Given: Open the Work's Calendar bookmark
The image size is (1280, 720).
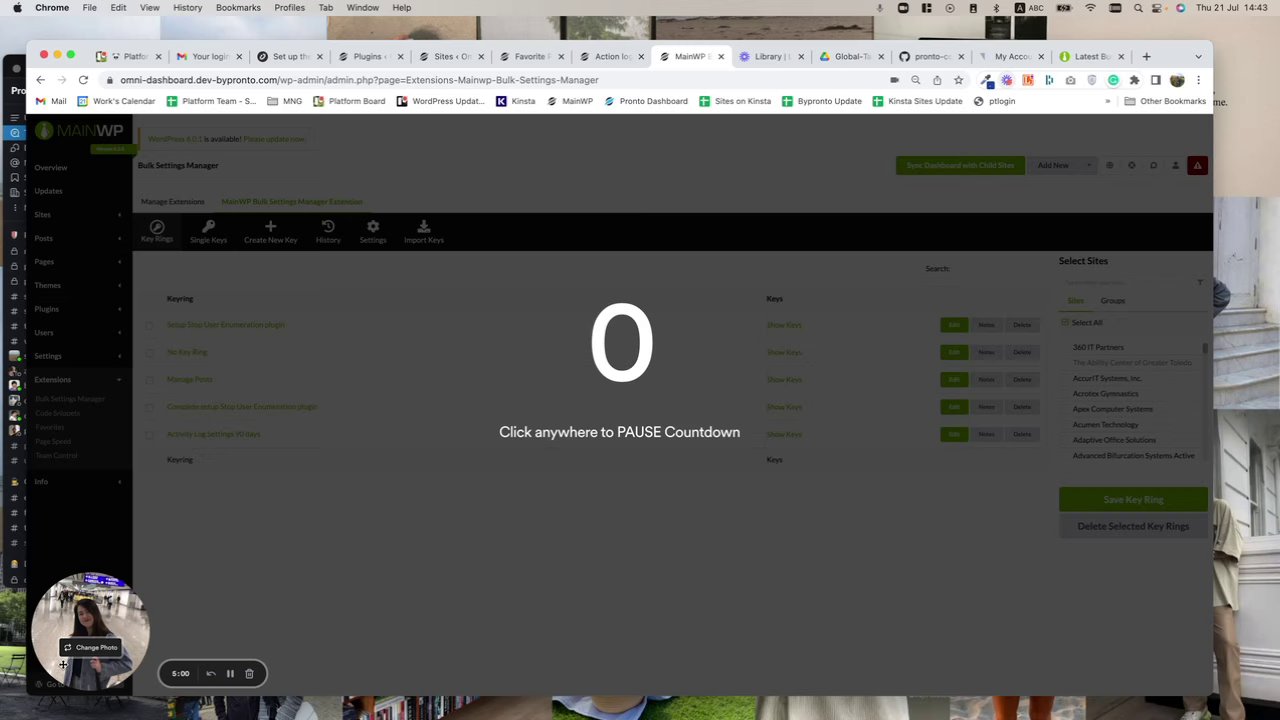Looking at the screenshot, I should click(x=116, y=101).
